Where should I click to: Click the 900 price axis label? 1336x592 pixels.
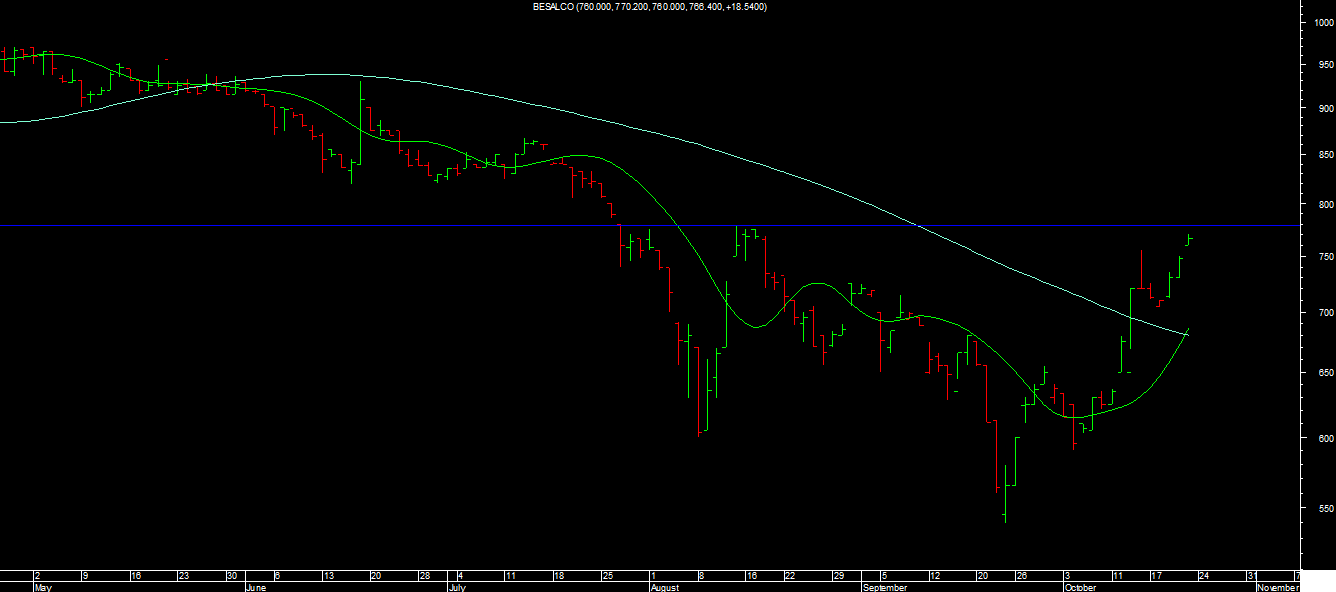[1324, 109]
